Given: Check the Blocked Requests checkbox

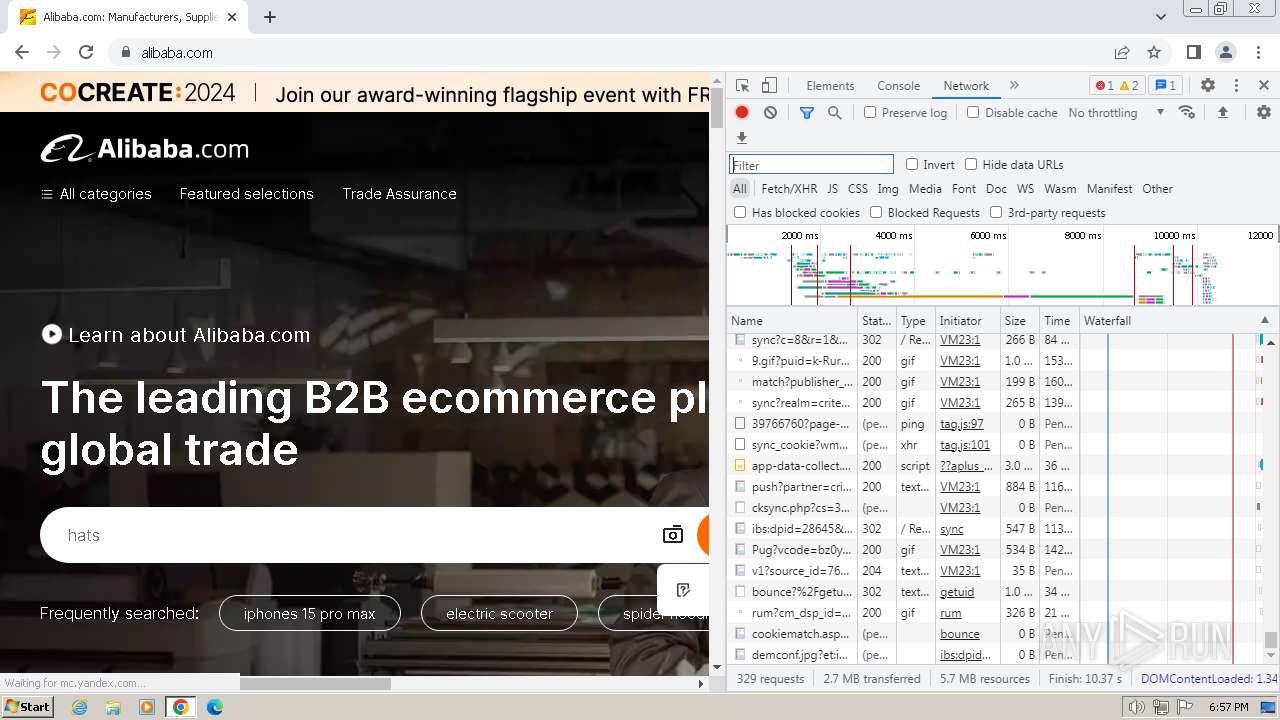Looking at the screenshot, I should coord(876,213).
